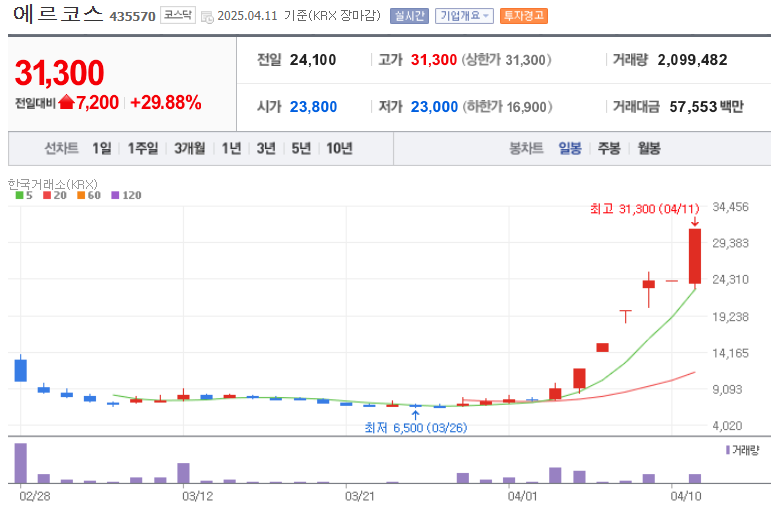Select the 1일 line chart tab

[102, 148]
